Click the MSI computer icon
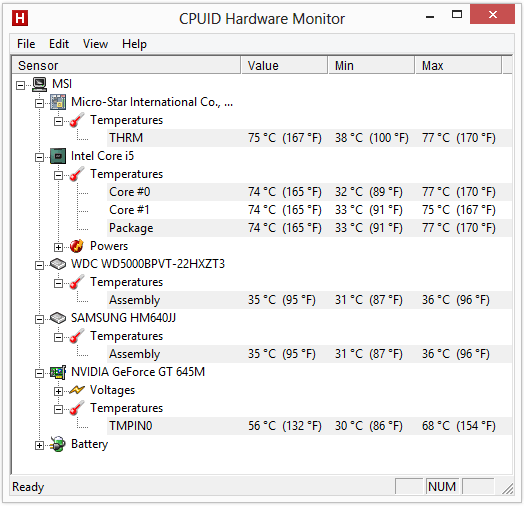 coord(39,84)
